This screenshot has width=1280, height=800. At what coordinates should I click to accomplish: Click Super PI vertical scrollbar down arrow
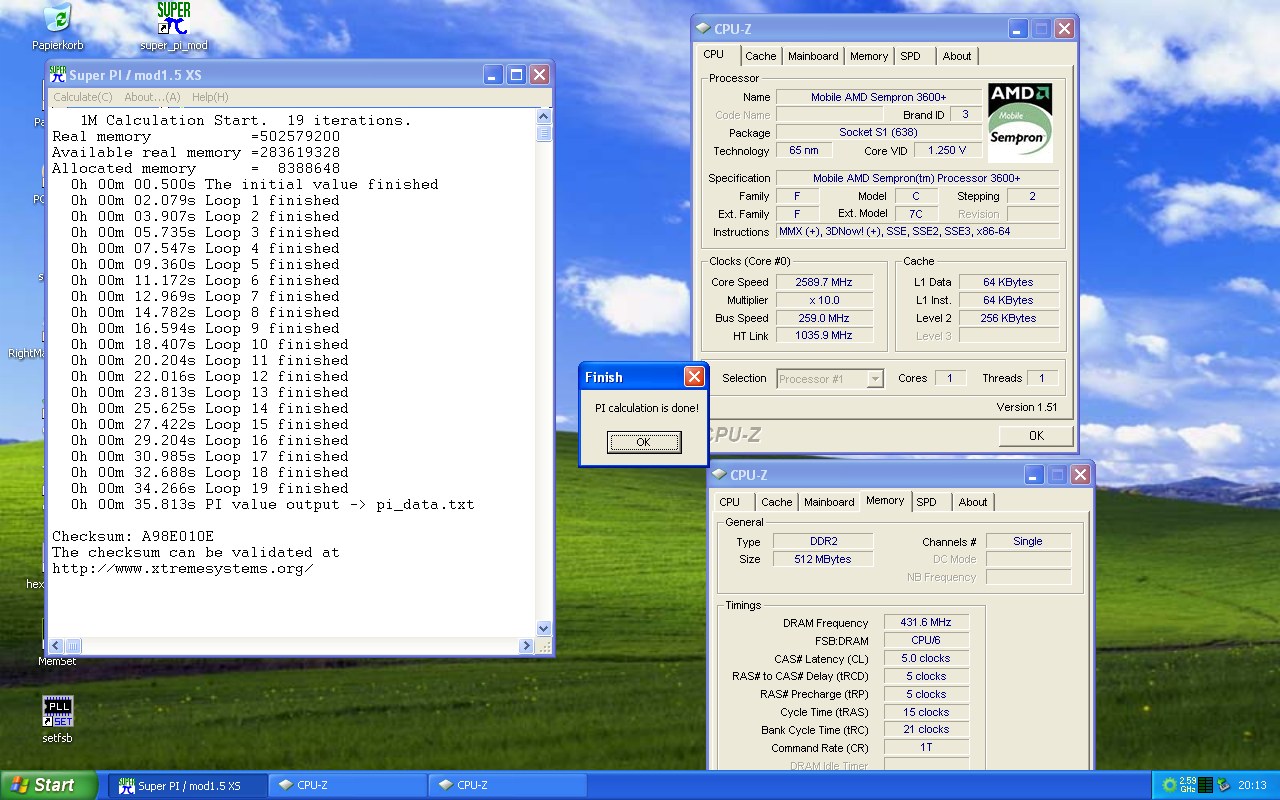point(544,629)
